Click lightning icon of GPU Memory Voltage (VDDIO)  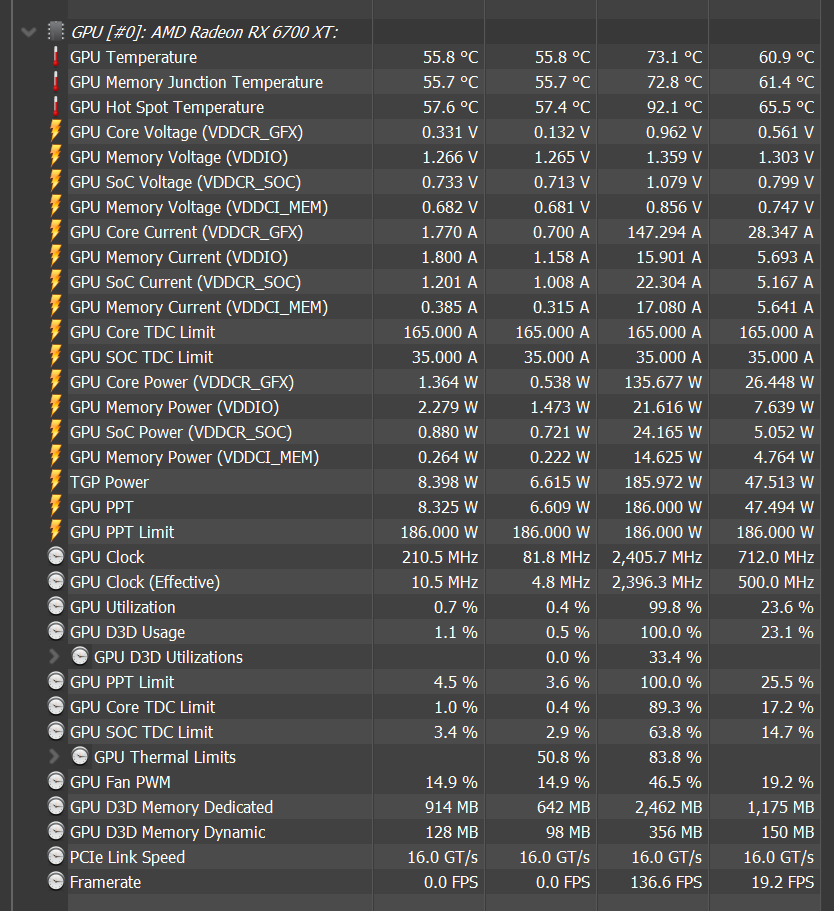(x=56, y=157)
